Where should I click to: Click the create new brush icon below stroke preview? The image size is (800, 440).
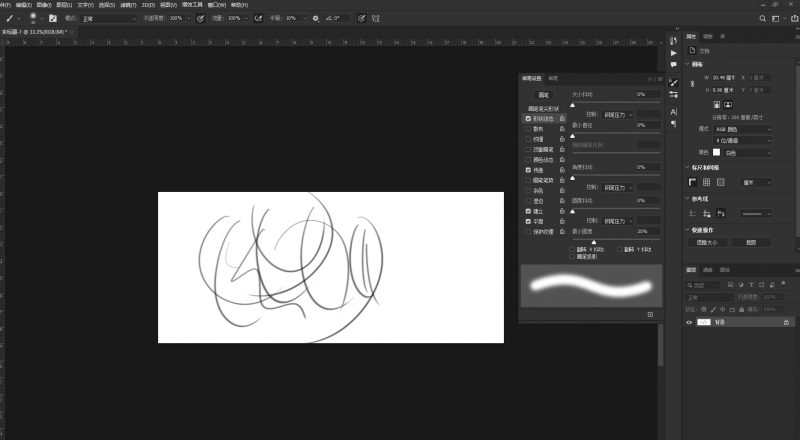pos(650,314)
